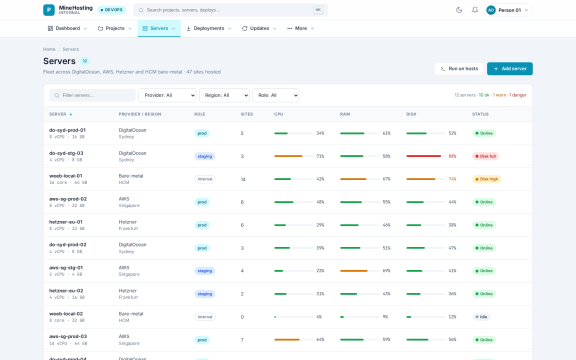Toggle dark mode moon icon
Screen dimensions: 576x360
click(459, 10)
